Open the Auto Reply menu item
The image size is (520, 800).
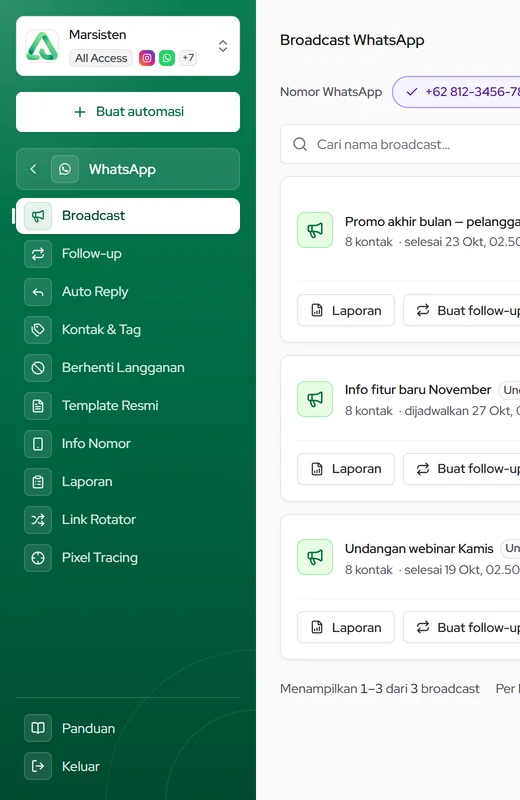point(128,292)
